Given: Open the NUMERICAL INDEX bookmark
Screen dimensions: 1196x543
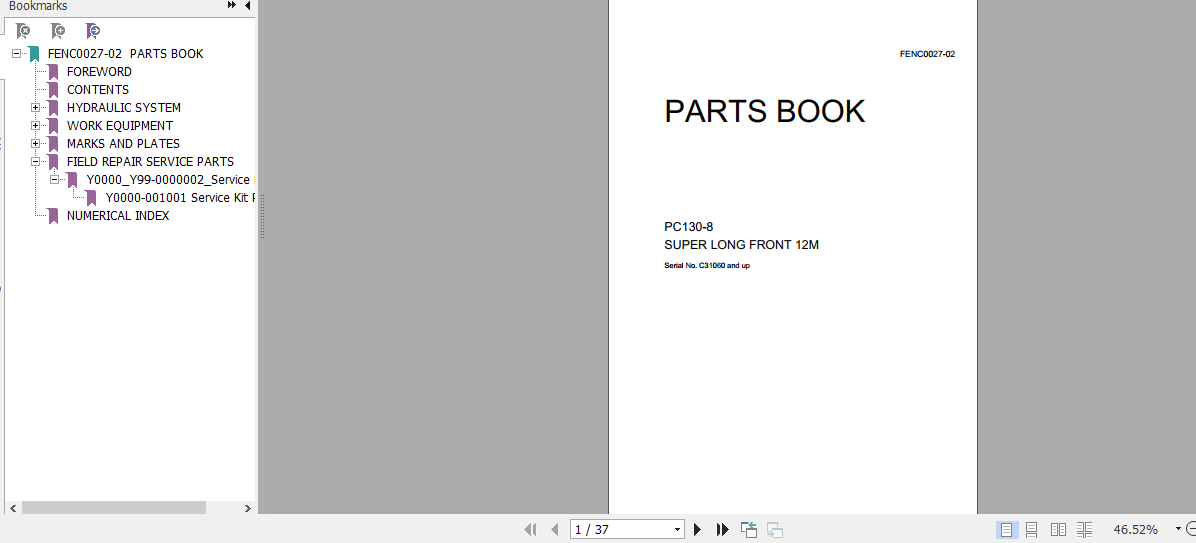Looking at the screenshot, I should pos(117,216).
